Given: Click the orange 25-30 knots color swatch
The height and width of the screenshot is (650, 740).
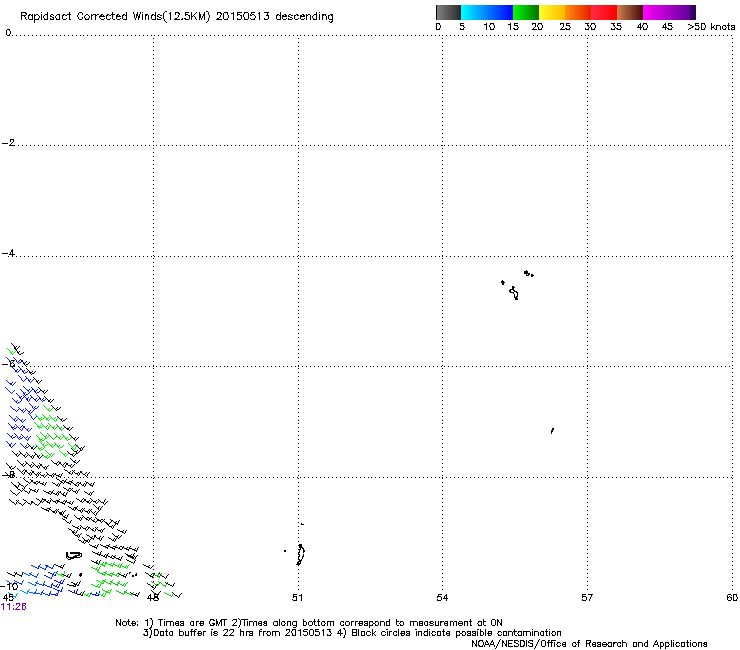Looking at the screenshot, I should [578, 12].
